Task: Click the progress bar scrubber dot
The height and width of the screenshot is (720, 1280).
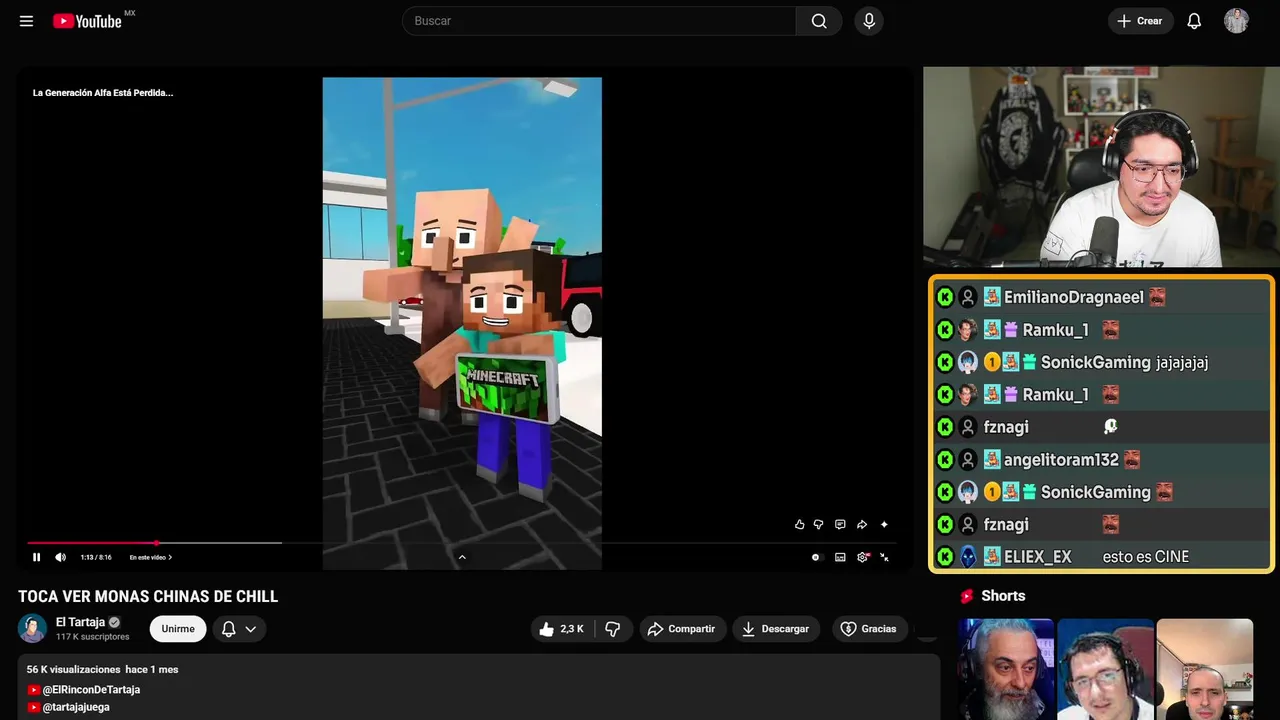Action: click(157, 543)
